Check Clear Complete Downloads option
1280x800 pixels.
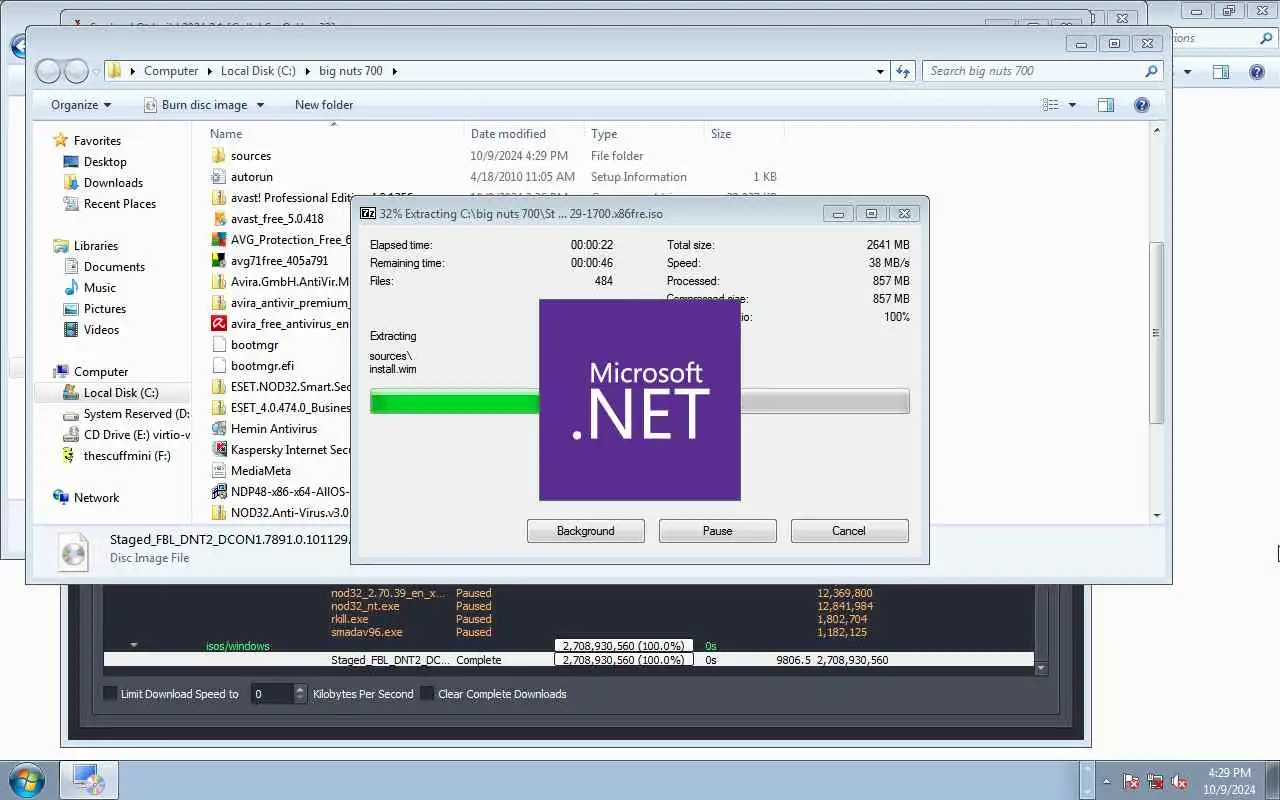pos(427,693)
